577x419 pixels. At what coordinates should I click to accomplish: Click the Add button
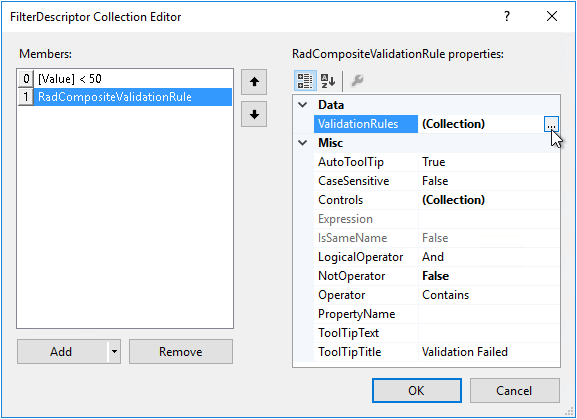coord(62,352)
